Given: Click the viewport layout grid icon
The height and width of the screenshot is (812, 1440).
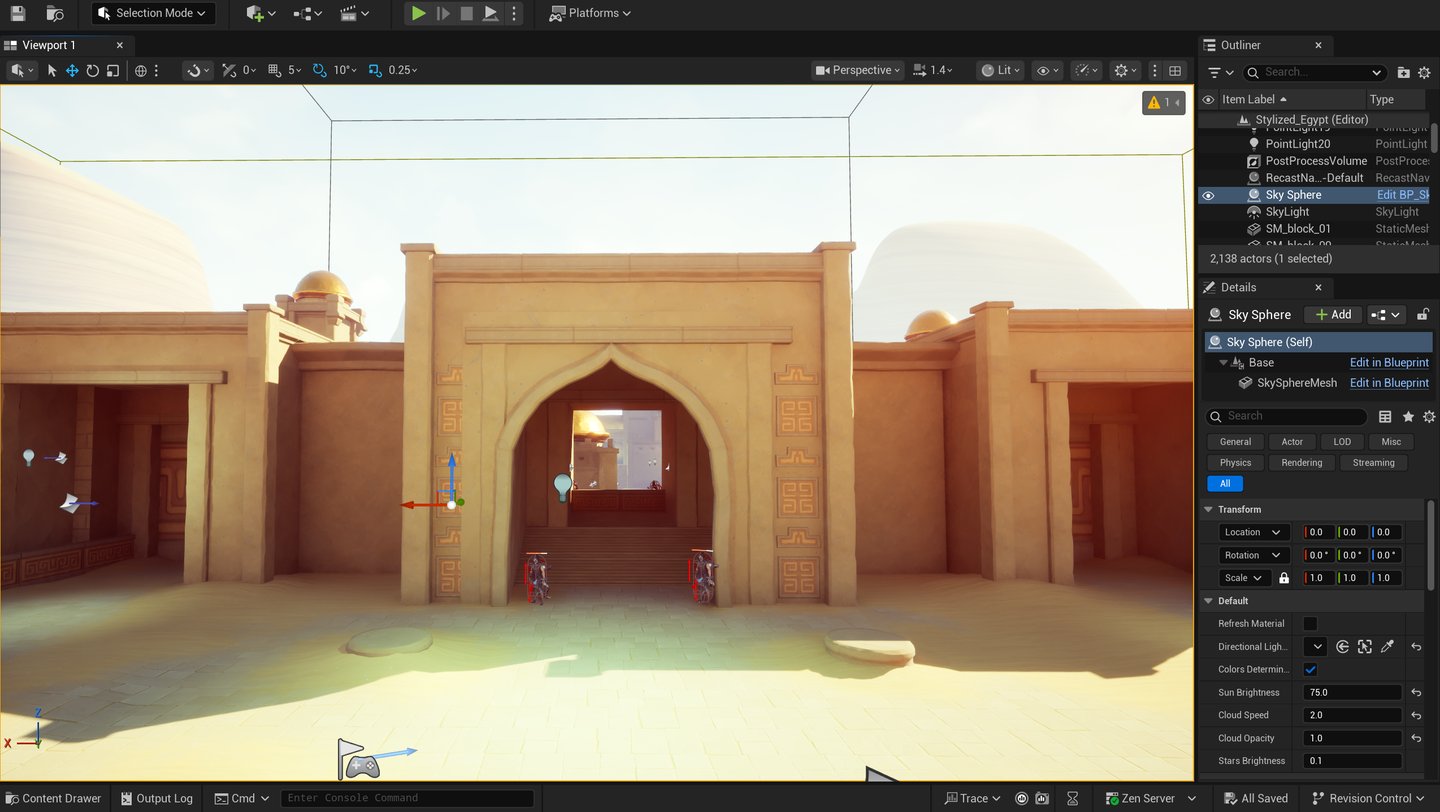Looking at the screenshot, I should [x=1175, y=70].
